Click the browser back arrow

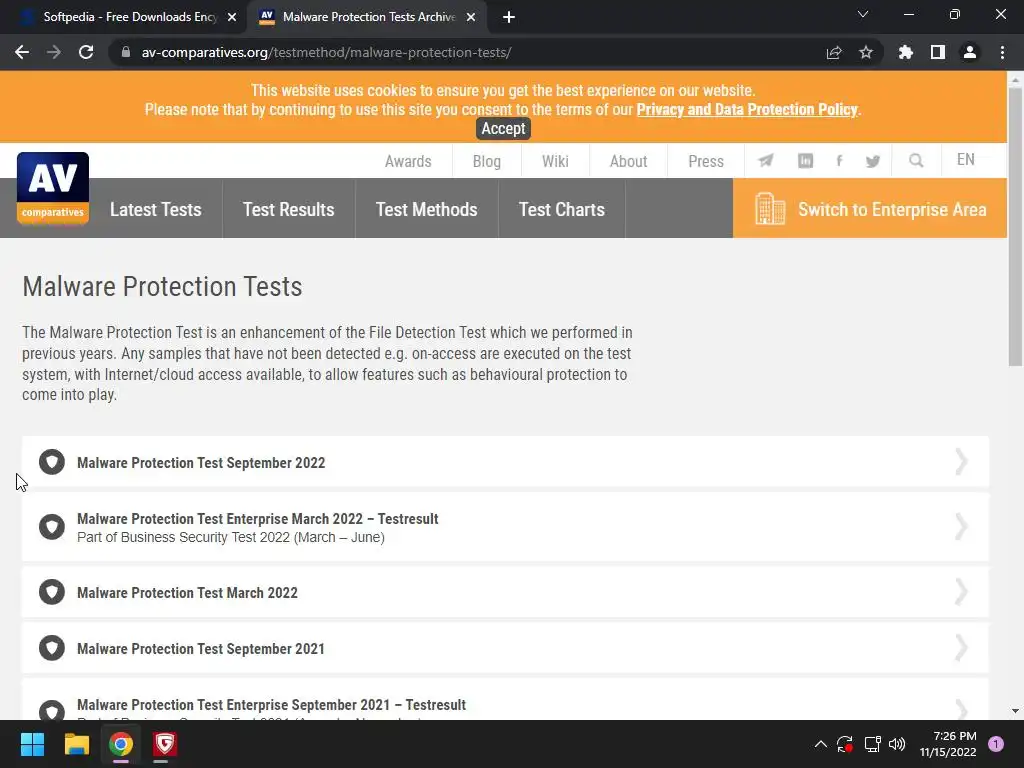click(22, 52)
